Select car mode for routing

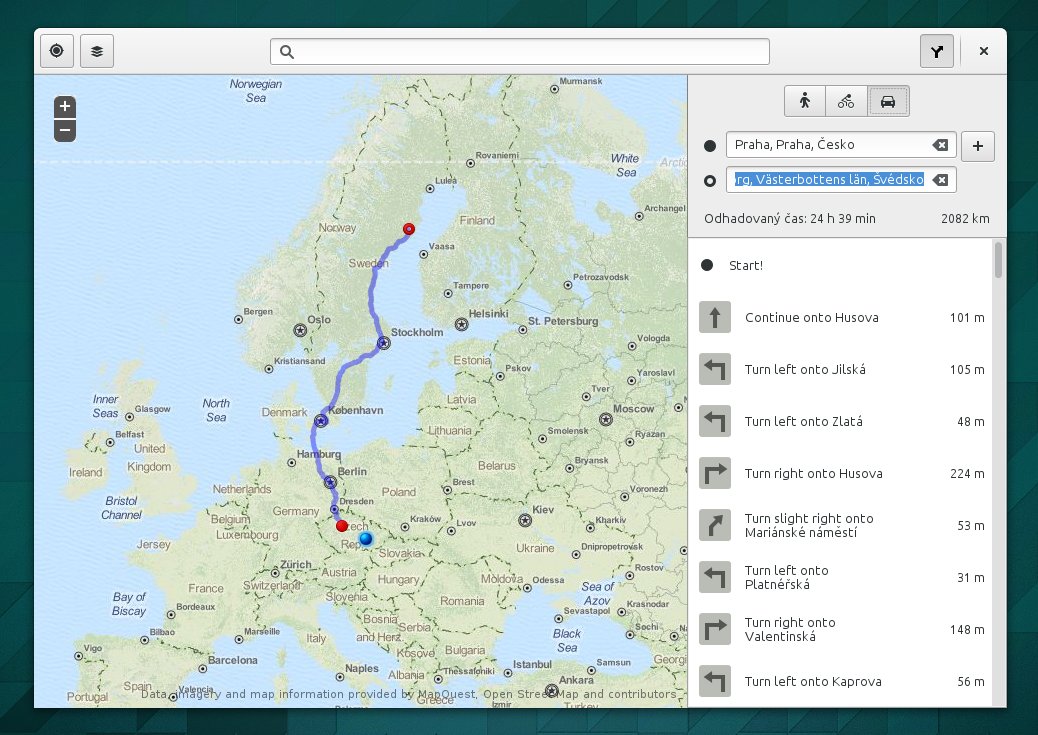(x=888, y=100)
